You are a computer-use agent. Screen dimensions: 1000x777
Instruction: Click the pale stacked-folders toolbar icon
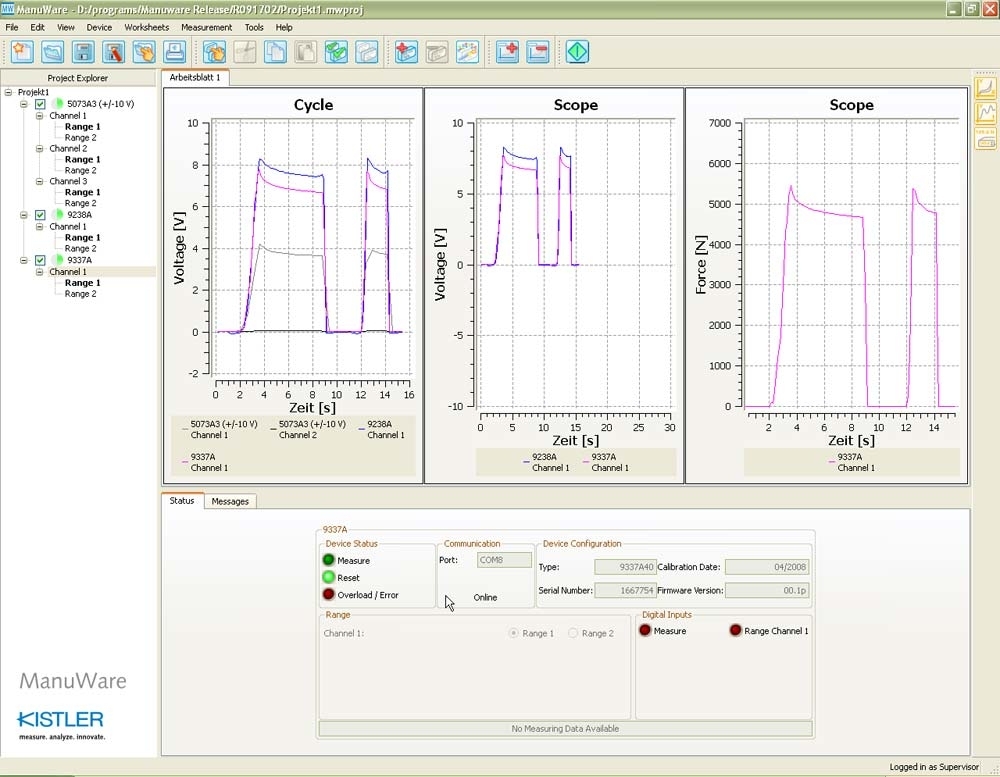(367, 52)
